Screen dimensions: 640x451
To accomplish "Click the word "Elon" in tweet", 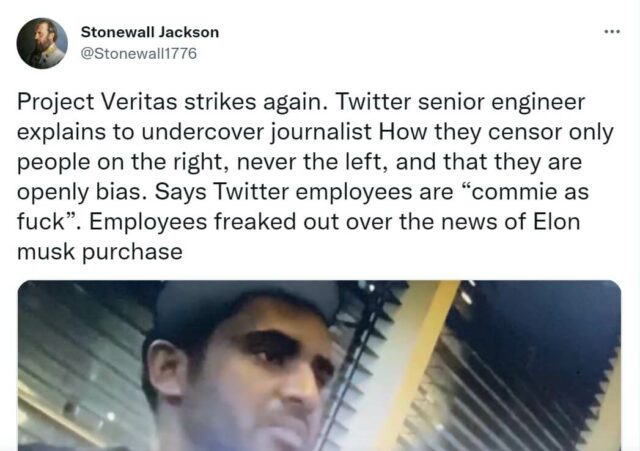I will pyautogui.click(x=556, y=222).
